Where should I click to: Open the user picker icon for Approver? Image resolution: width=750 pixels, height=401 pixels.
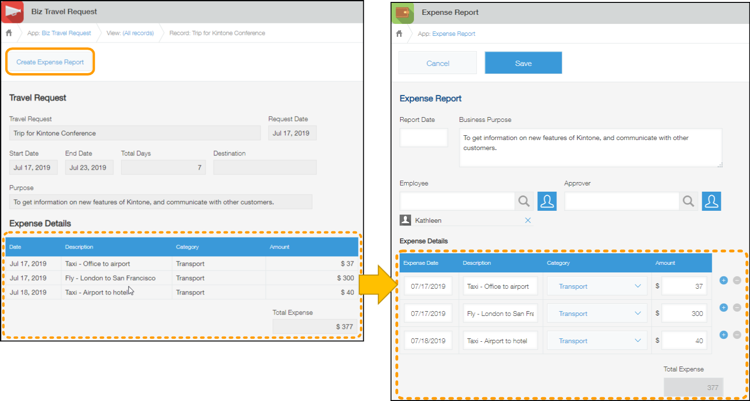(x=712, y=201)
